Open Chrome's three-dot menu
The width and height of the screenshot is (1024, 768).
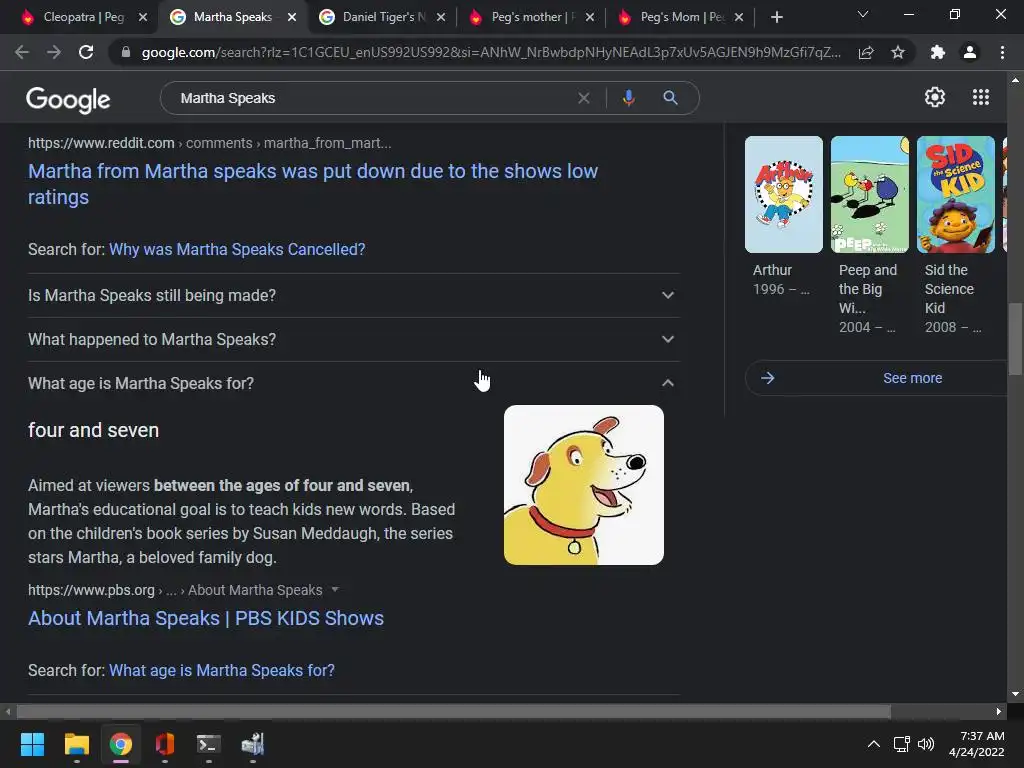1002,52
